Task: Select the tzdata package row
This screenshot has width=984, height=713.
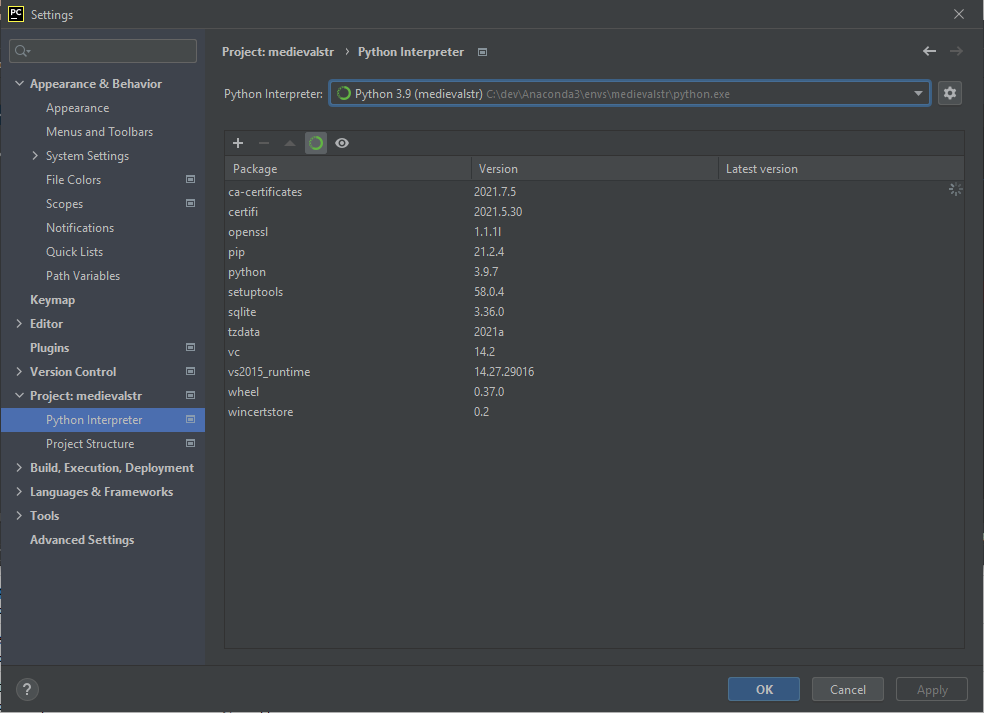Action: [594, 331]
